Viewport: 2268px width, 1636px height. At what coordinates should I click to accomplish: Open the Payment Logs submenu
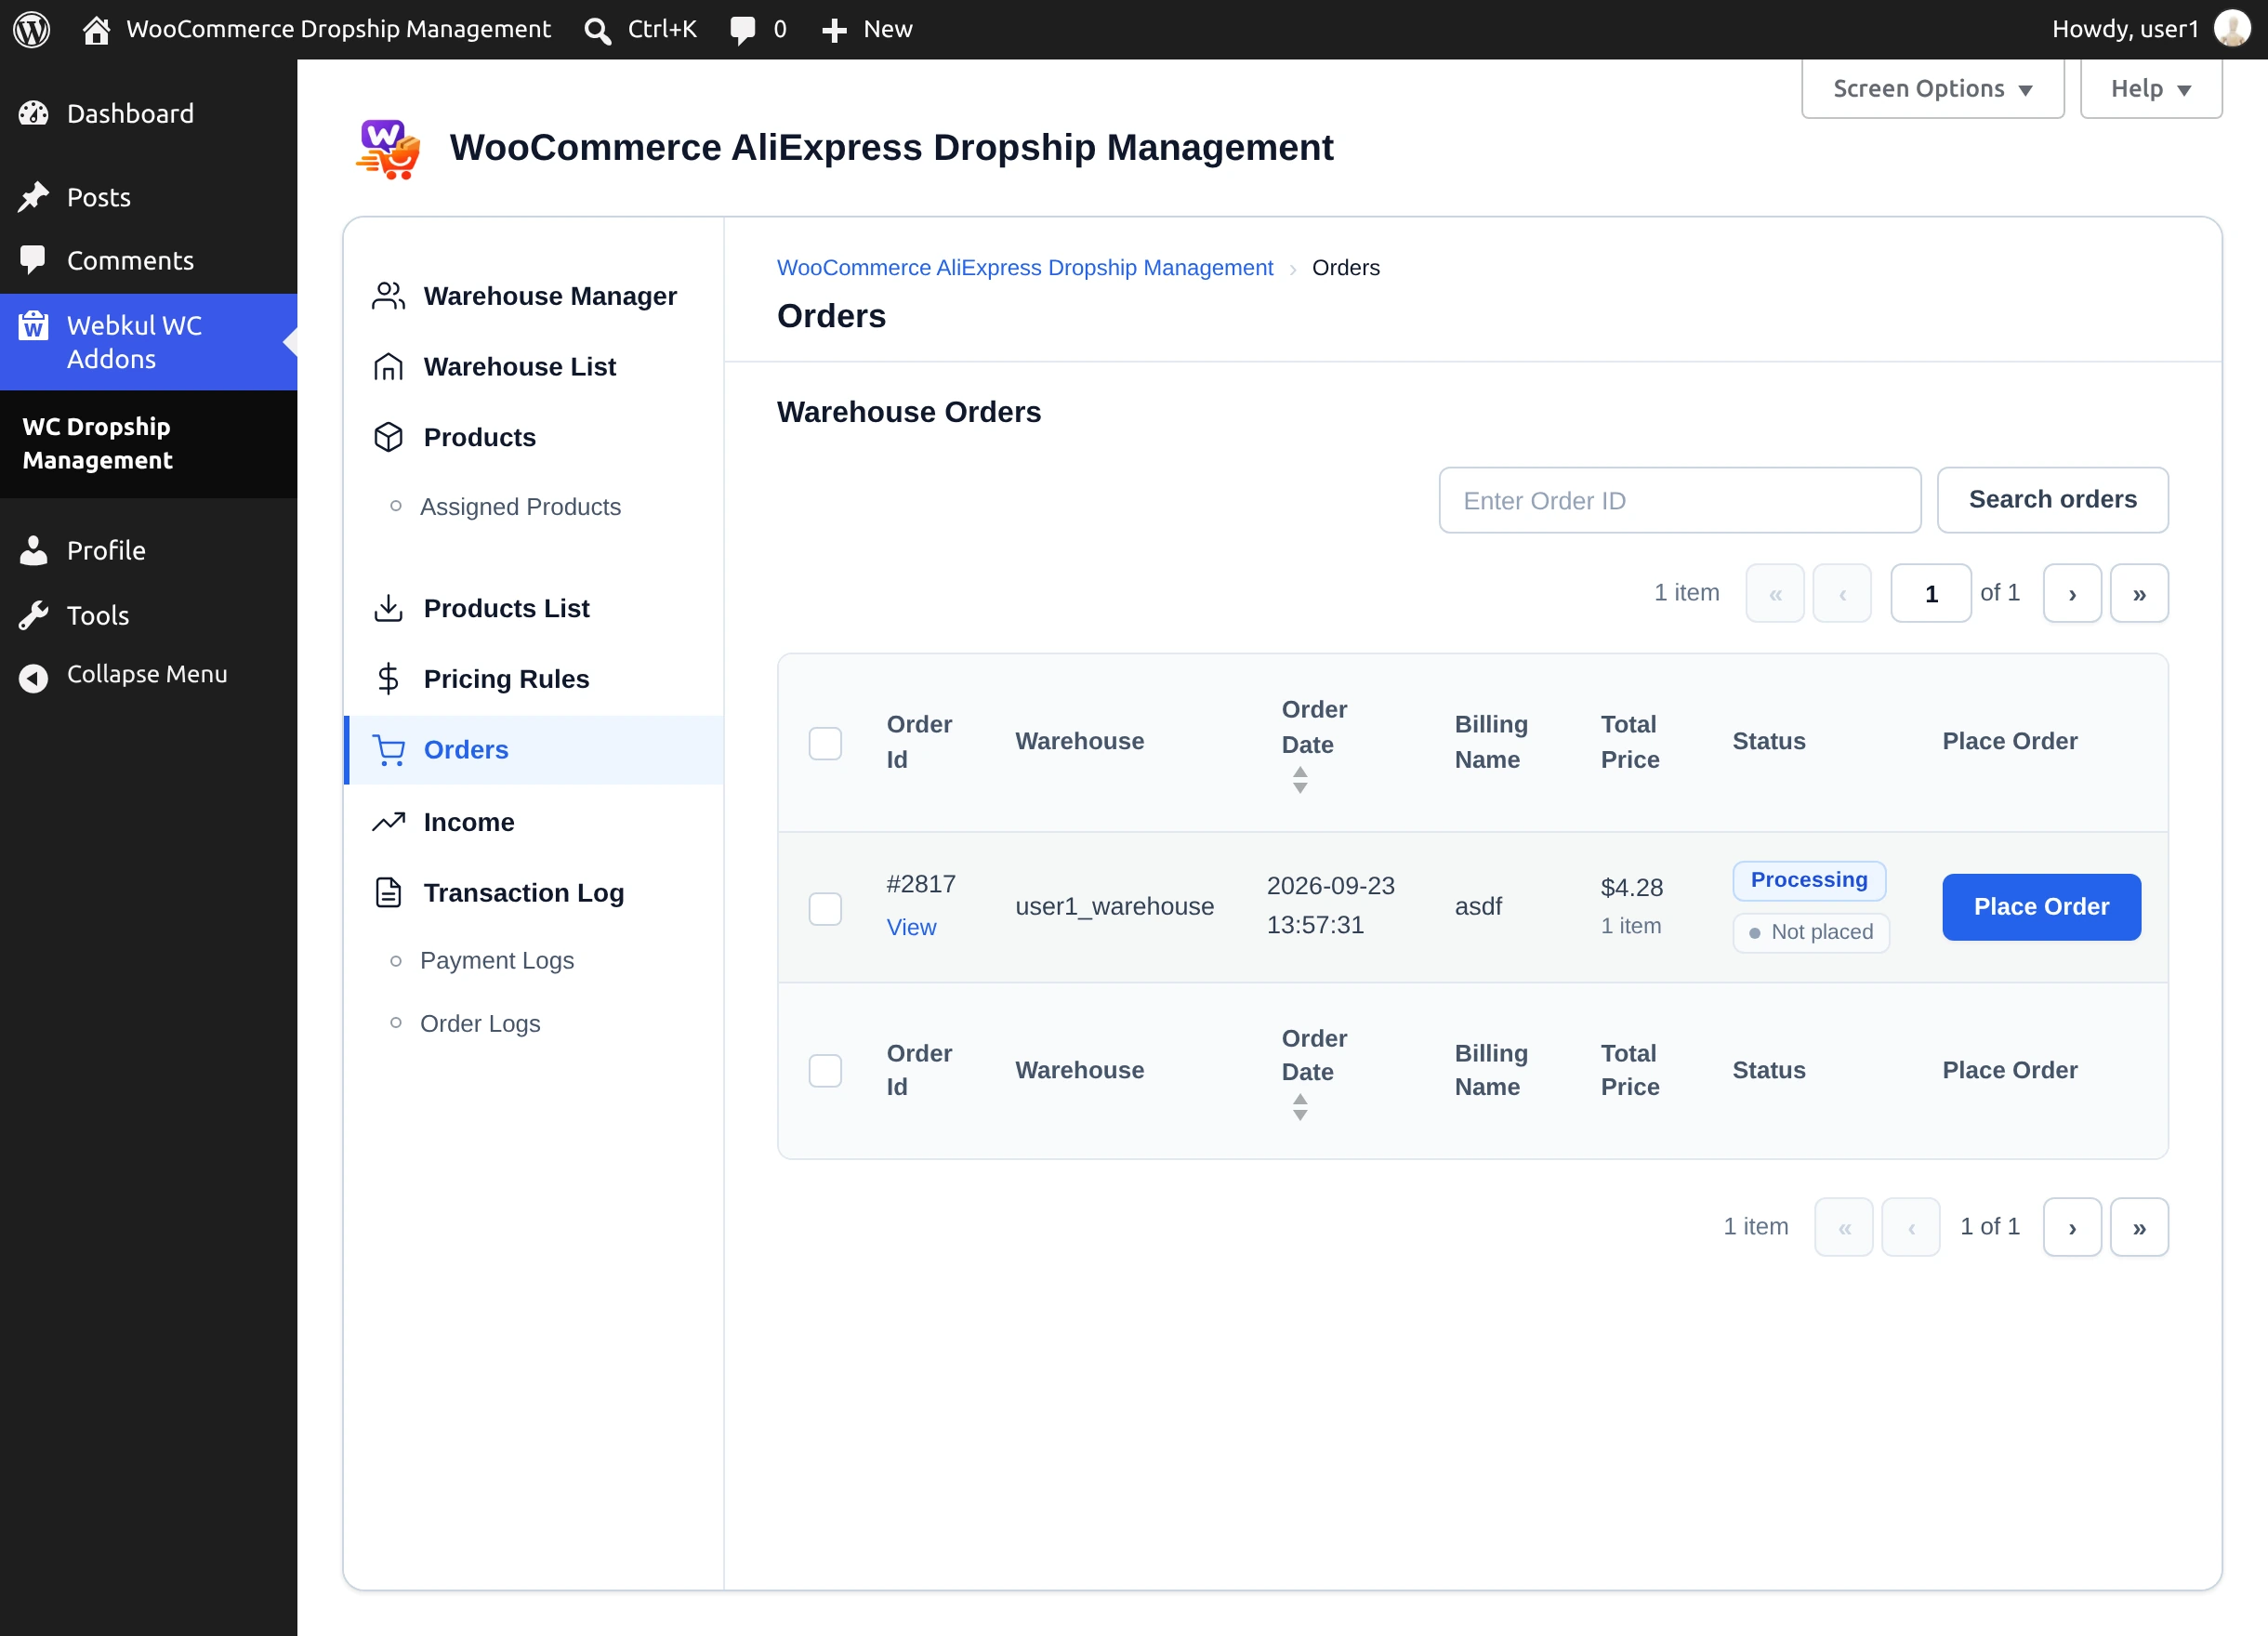pyautogui.click(x=497, y=960)
